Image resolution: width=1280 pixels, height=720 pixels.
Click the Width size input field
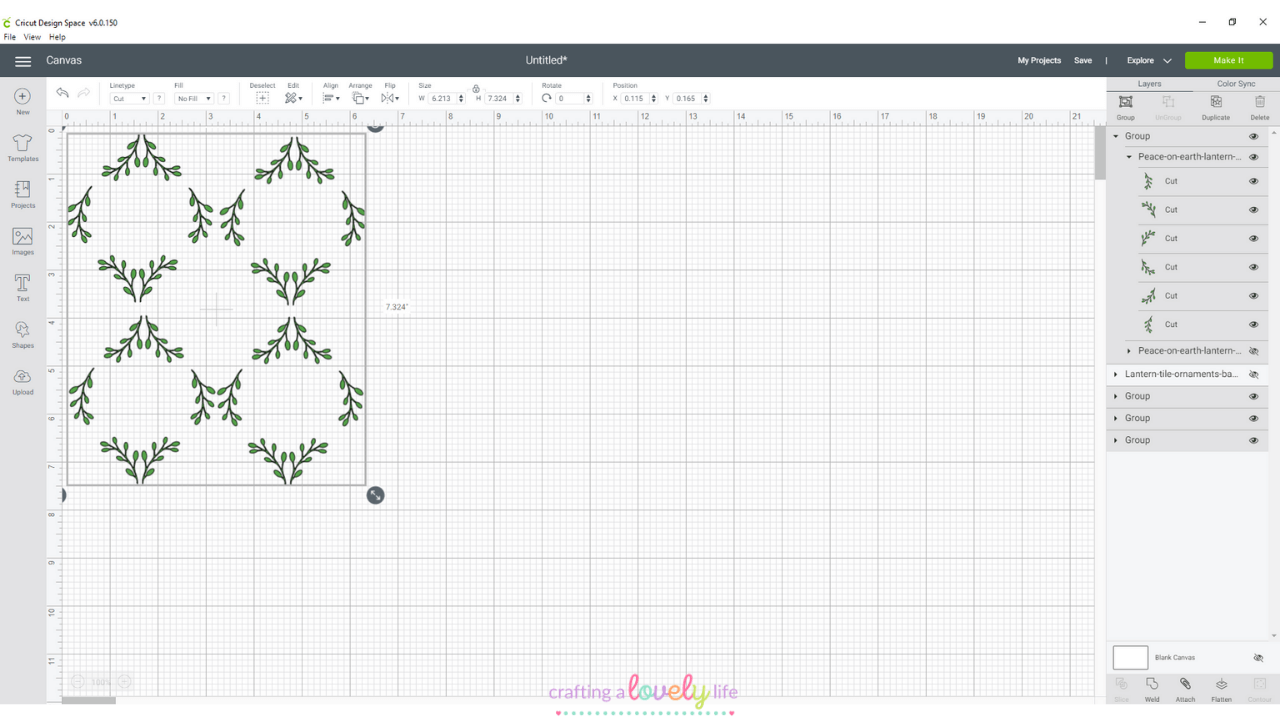click(x=444, y=99)
